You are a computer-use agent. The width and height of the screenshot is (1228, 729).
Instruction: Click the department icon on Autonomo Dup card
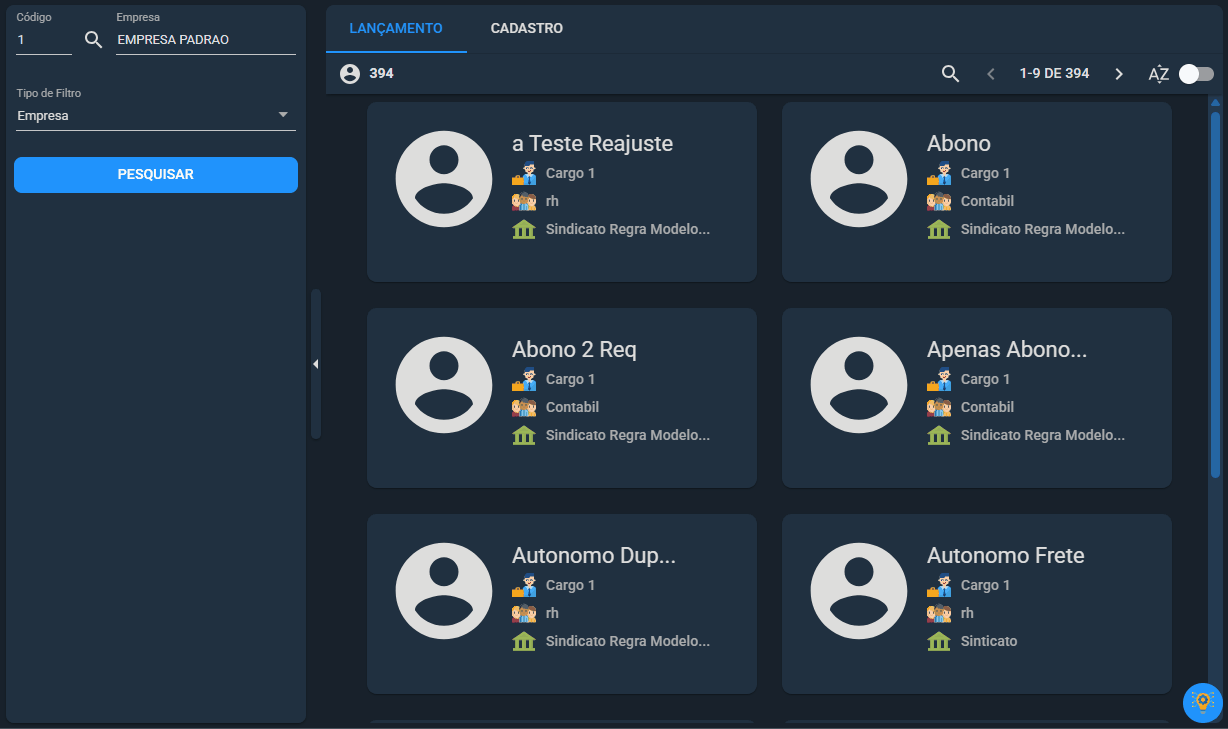524,614
